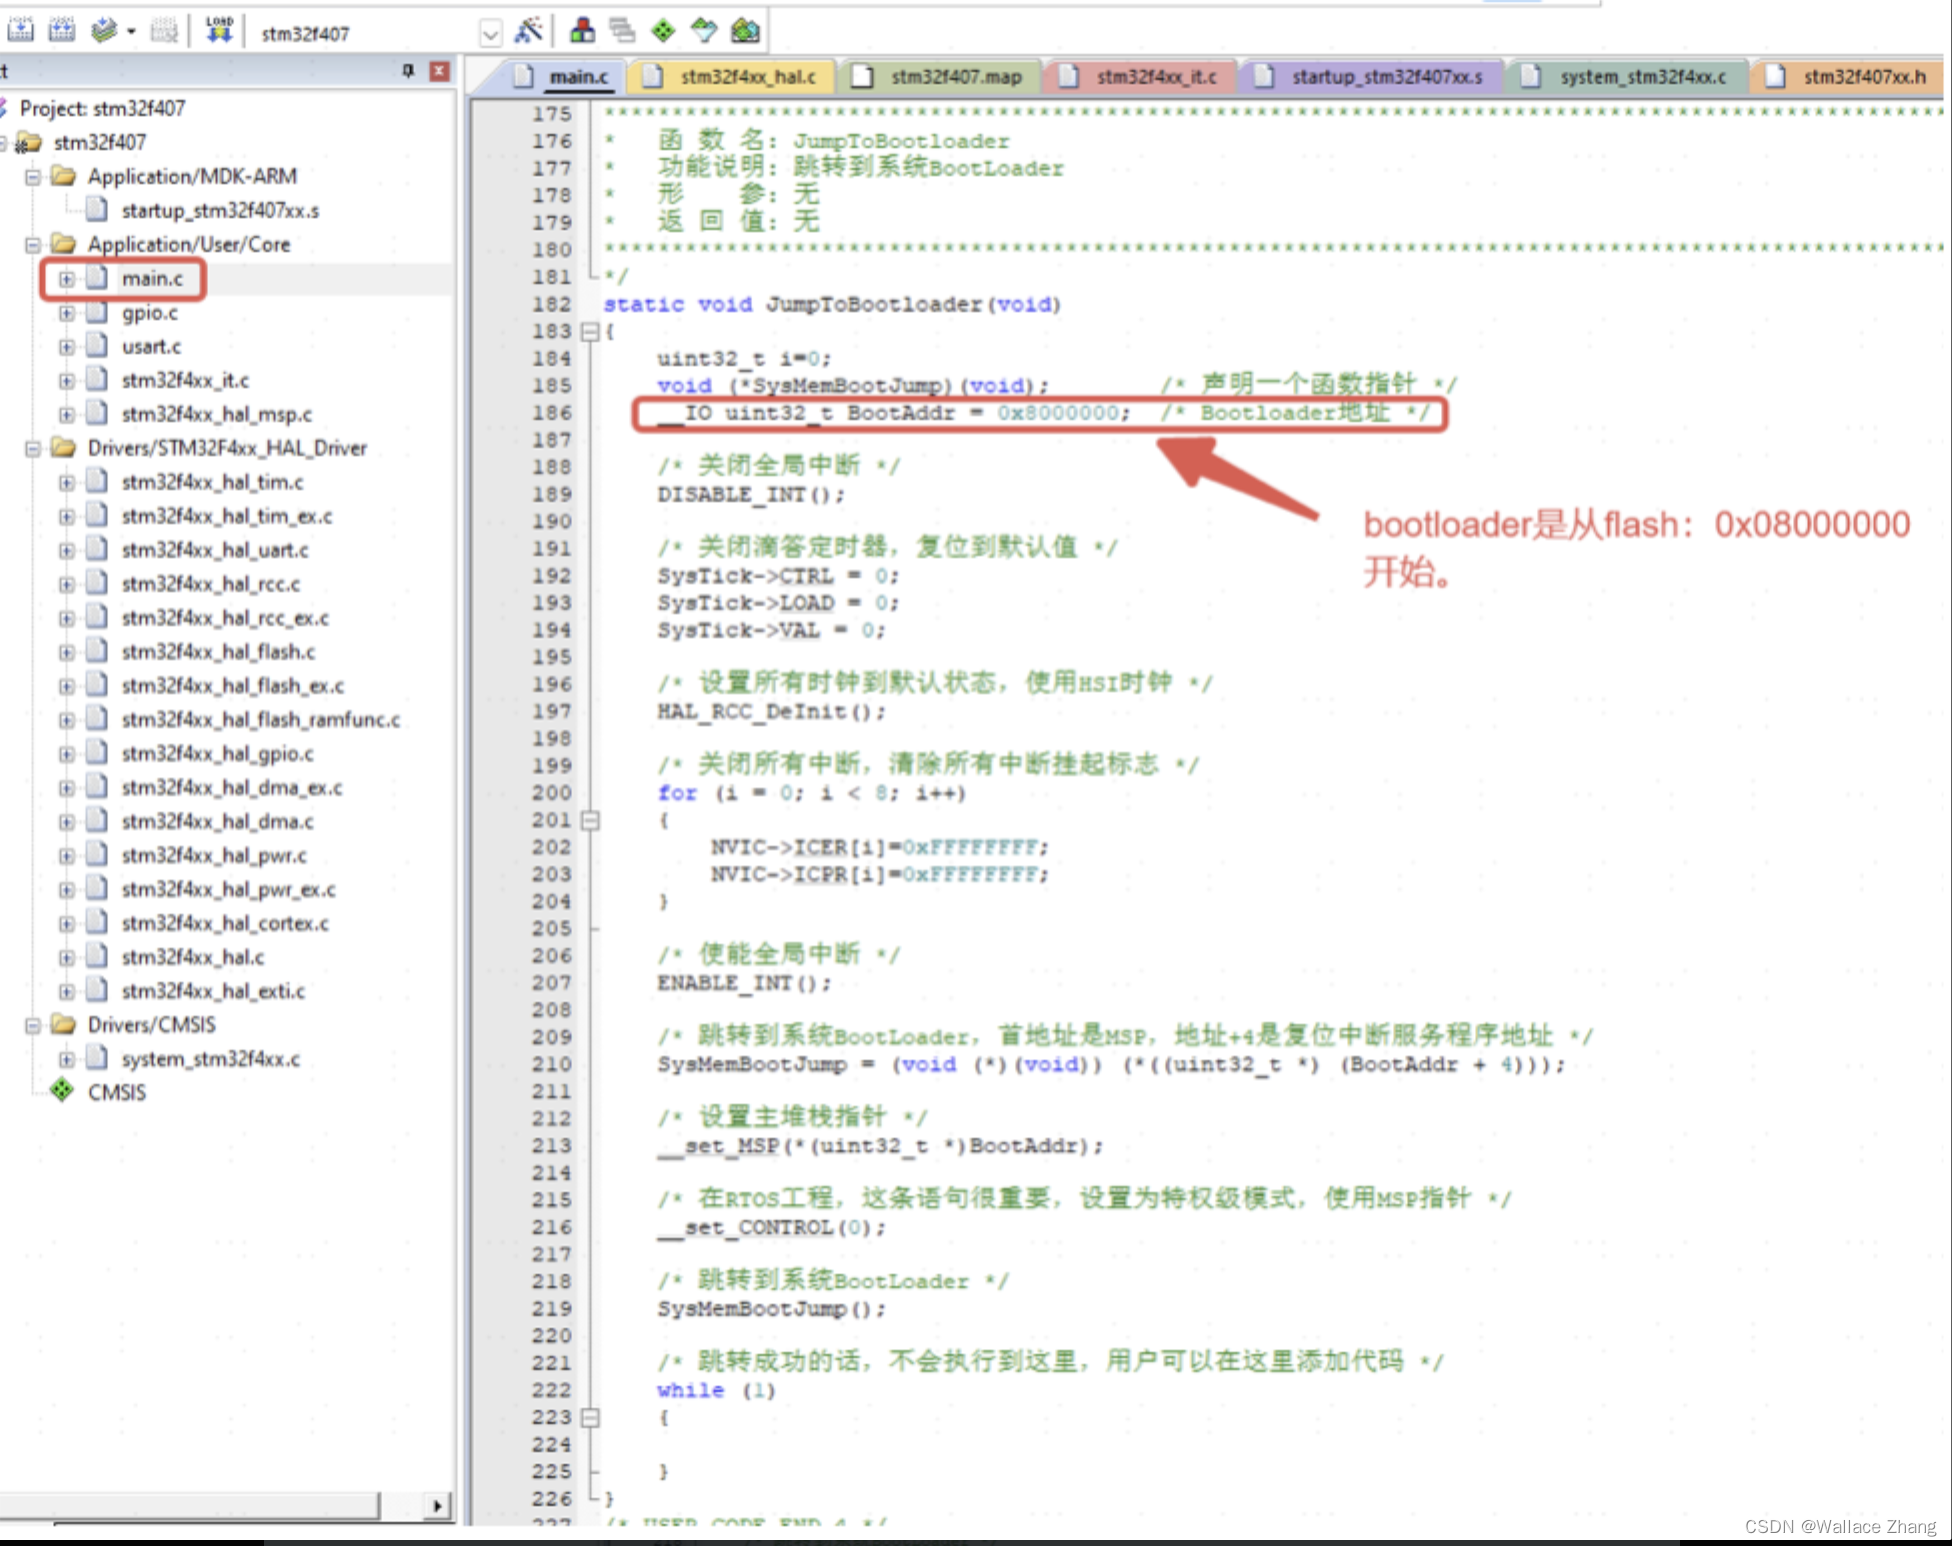
Task: Select the CMSIS component icon in tree
Action: tap(60, 1091)
